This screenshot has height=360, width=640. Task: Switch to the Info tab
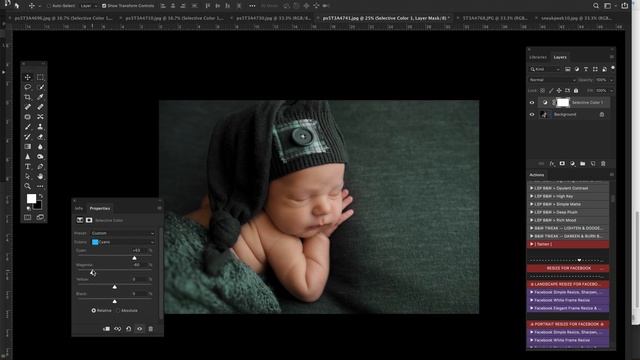point(79,208)
